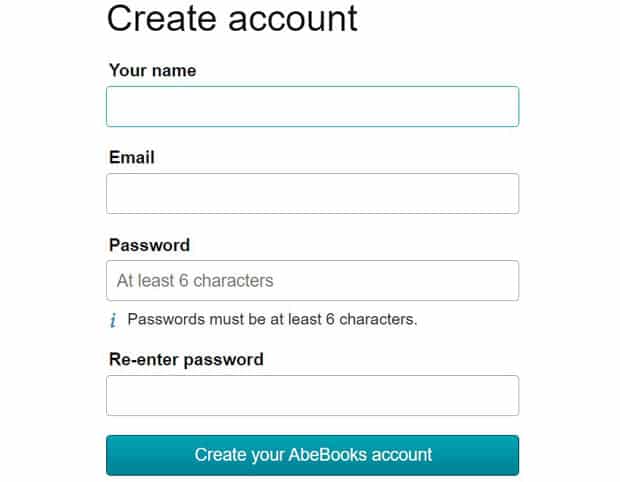Click the "At least 6 characters" placeholder text
620x482 pixels.
click(195, 281)
